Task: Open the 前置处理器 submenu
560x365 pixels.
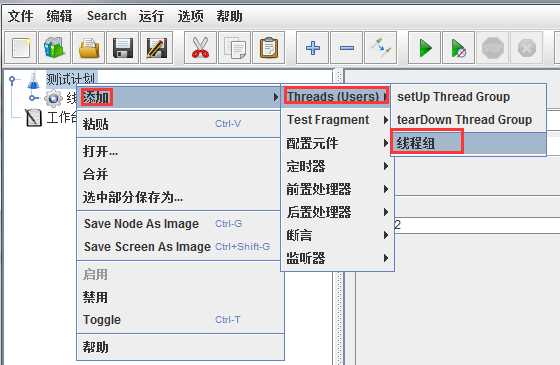Action: (337, 189)
